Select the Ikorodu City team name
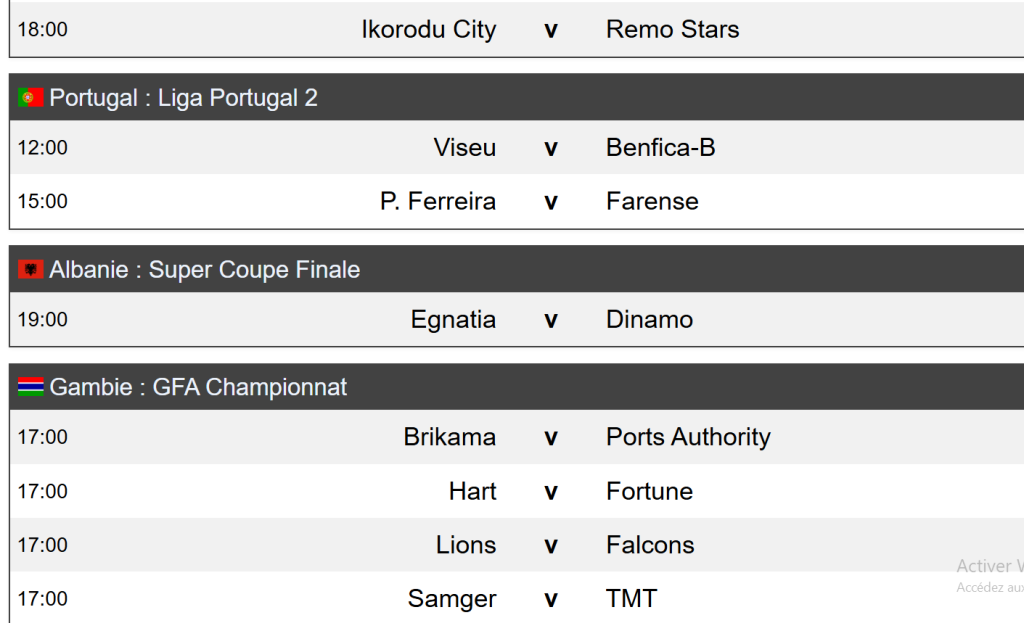Screen dimensions: 1024x623 point(428,30)
